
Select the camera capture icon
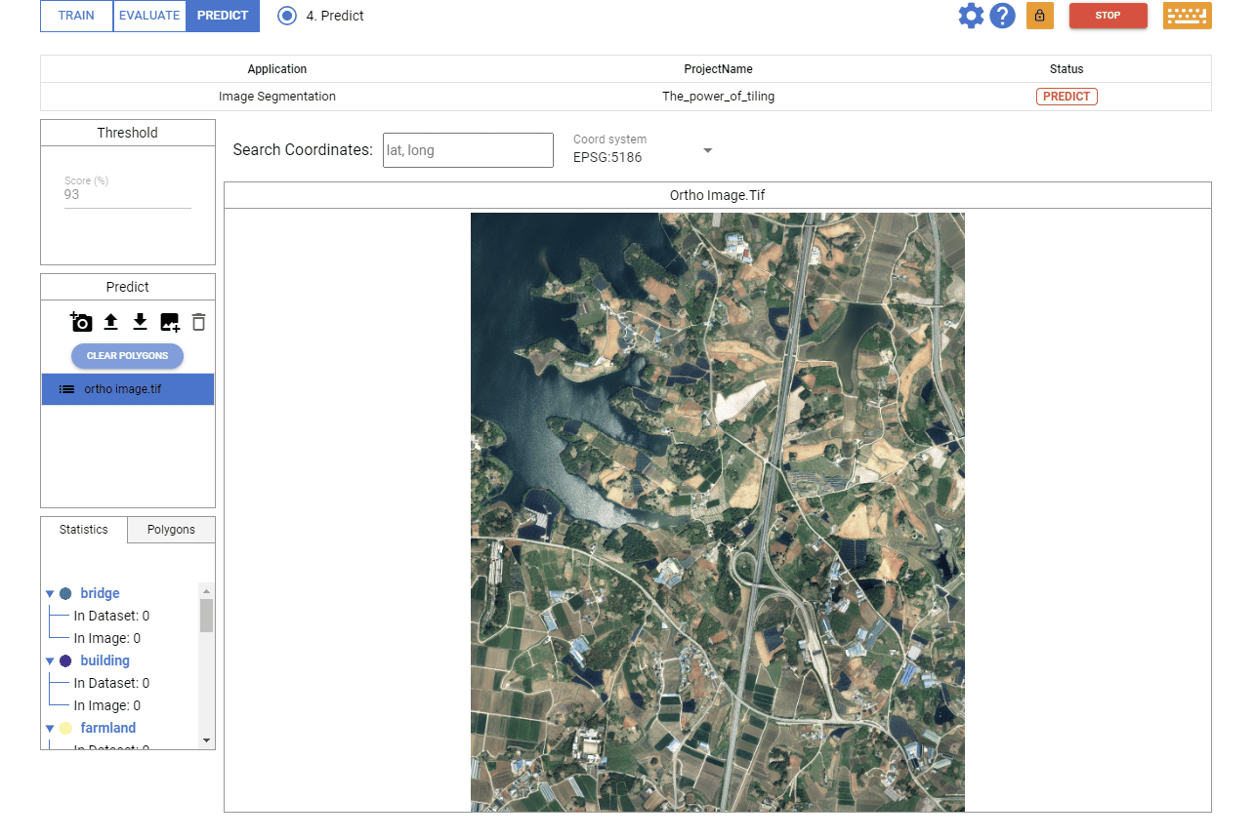point(81,322)
